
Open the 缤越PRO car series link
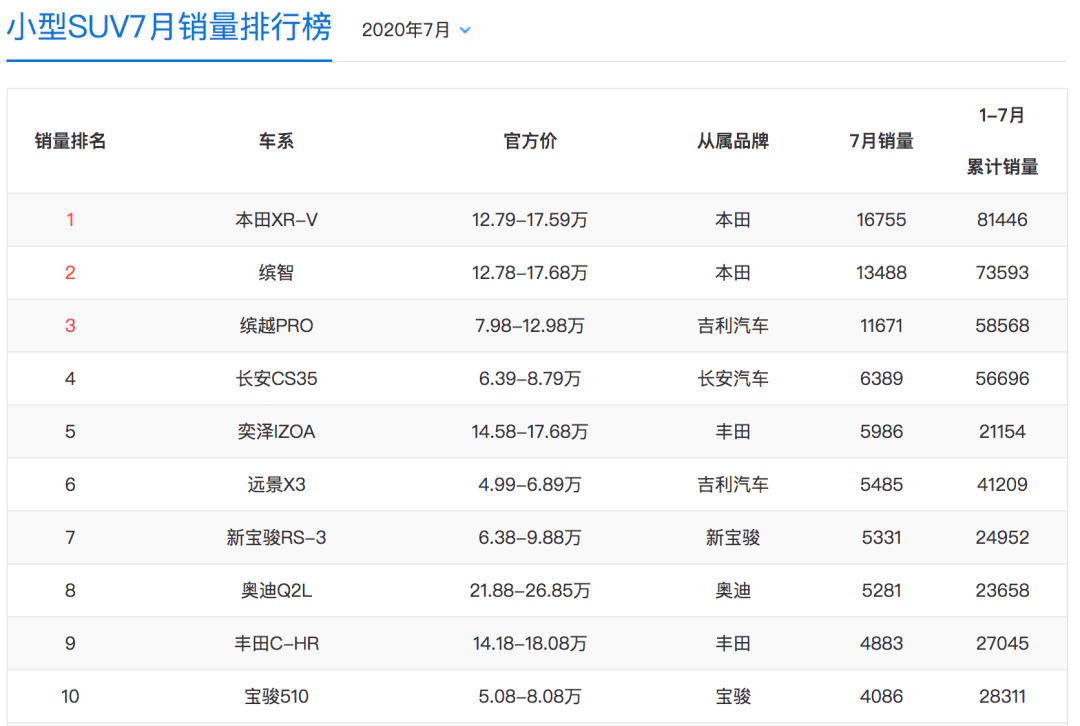(x=276, y=325)
